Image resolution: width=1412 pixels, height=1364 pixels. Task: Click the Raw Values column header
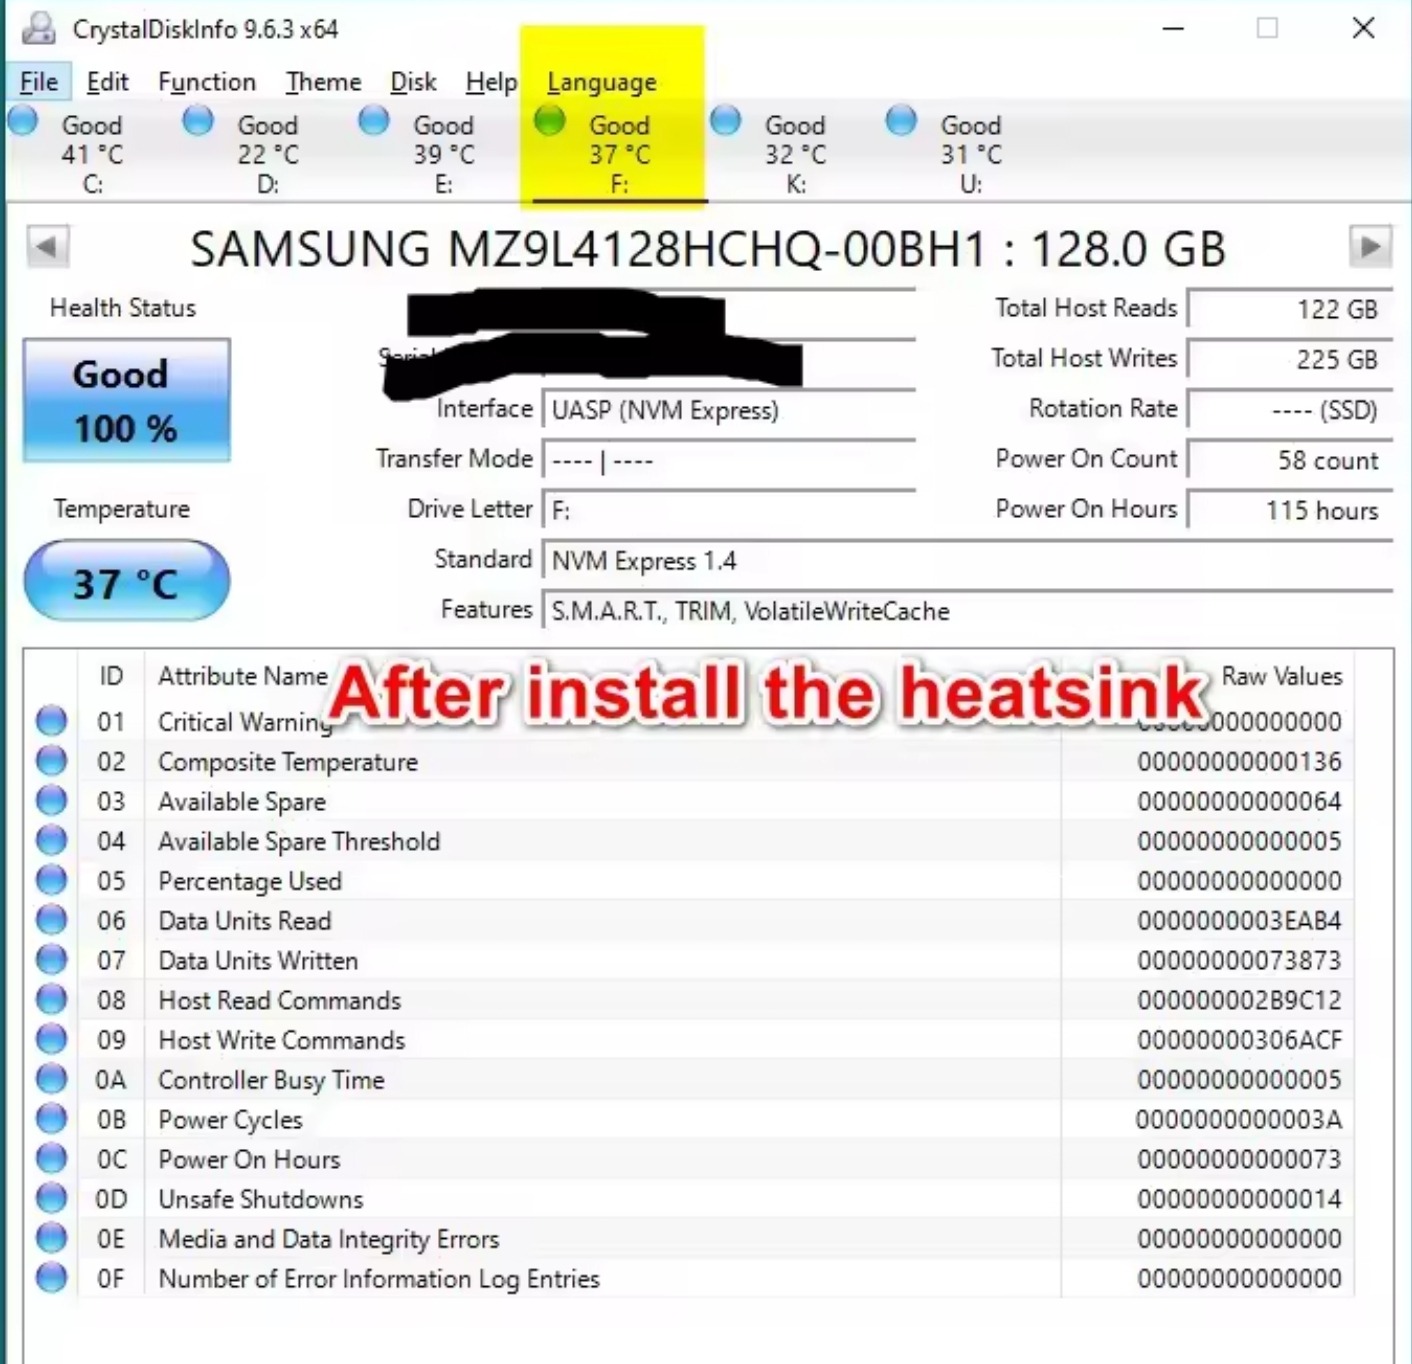(x=1281, y=676)
